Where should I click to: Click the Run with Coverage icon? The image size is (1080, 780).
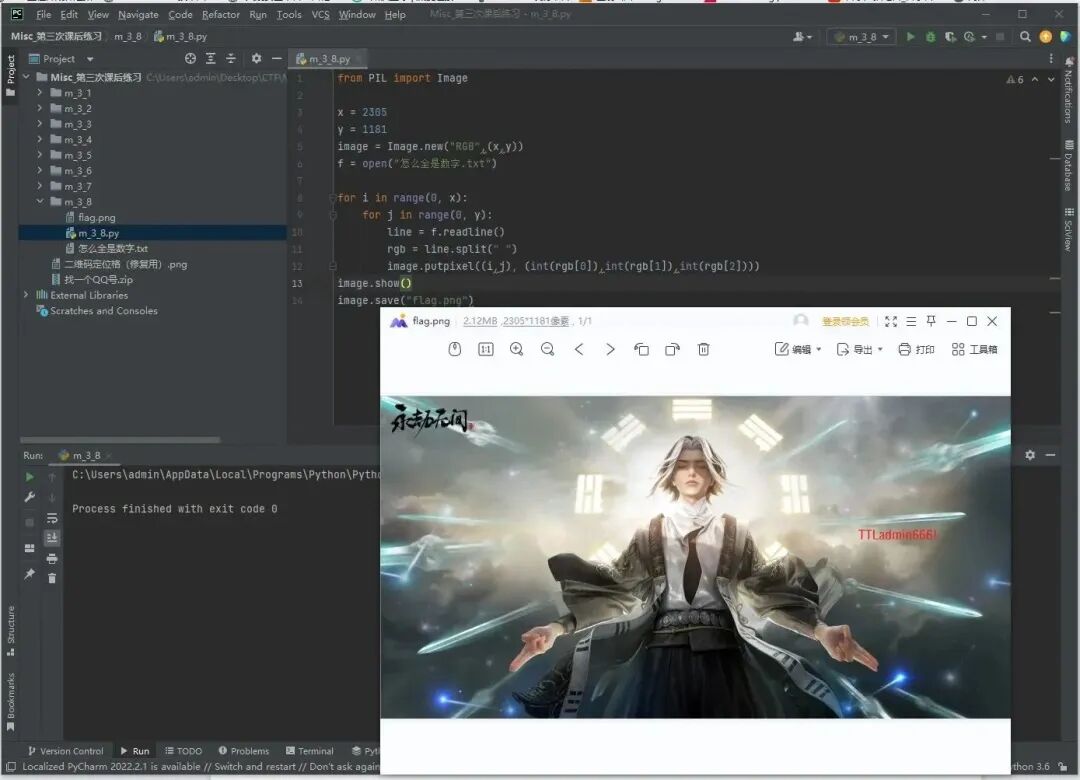[951, 37]
